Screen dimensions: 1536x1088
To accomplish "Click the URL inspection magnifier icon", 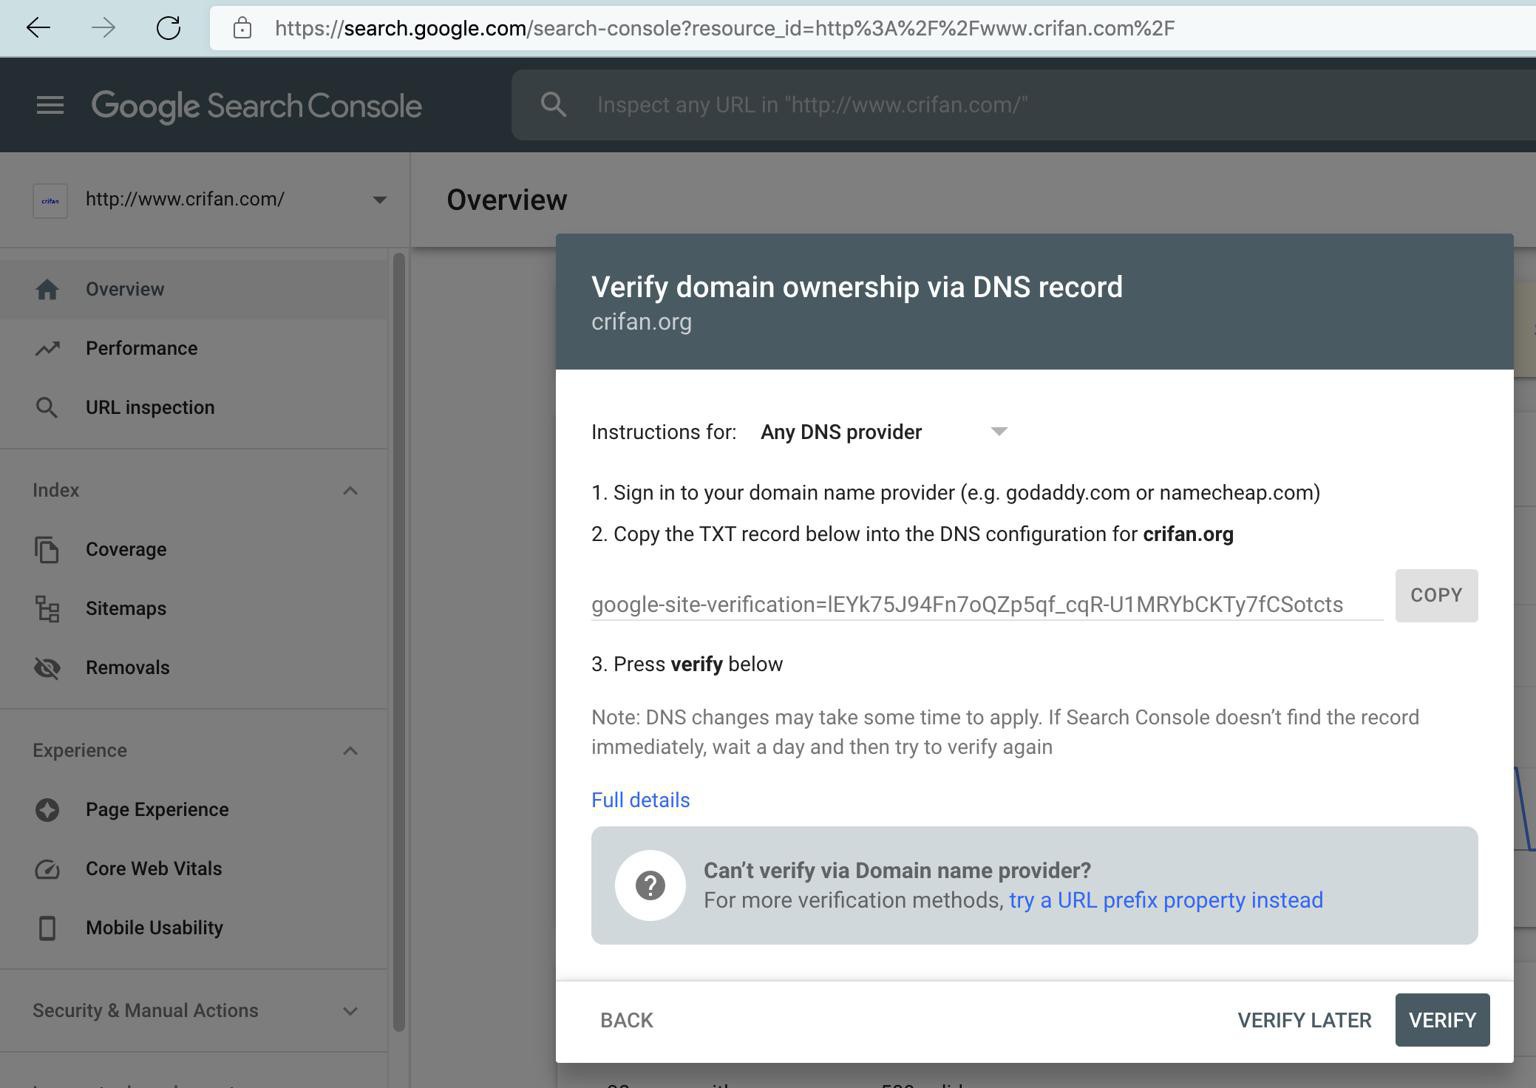I will pyautogui.click(x=47, y=408).
